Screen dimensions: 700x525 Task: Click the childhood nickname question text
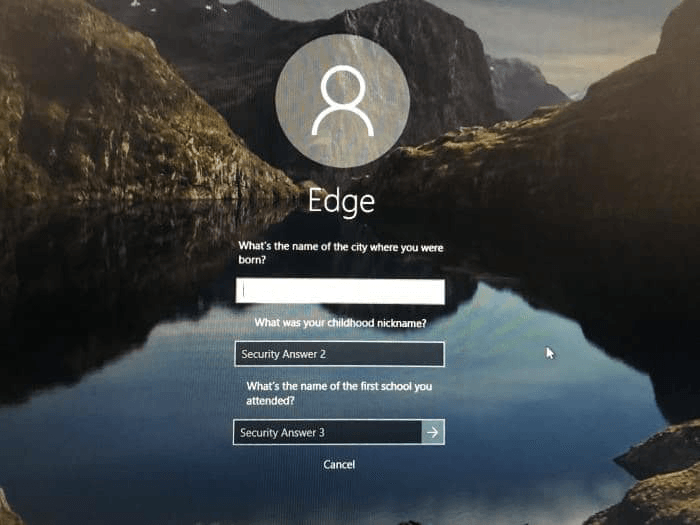[x=340, y=323]
